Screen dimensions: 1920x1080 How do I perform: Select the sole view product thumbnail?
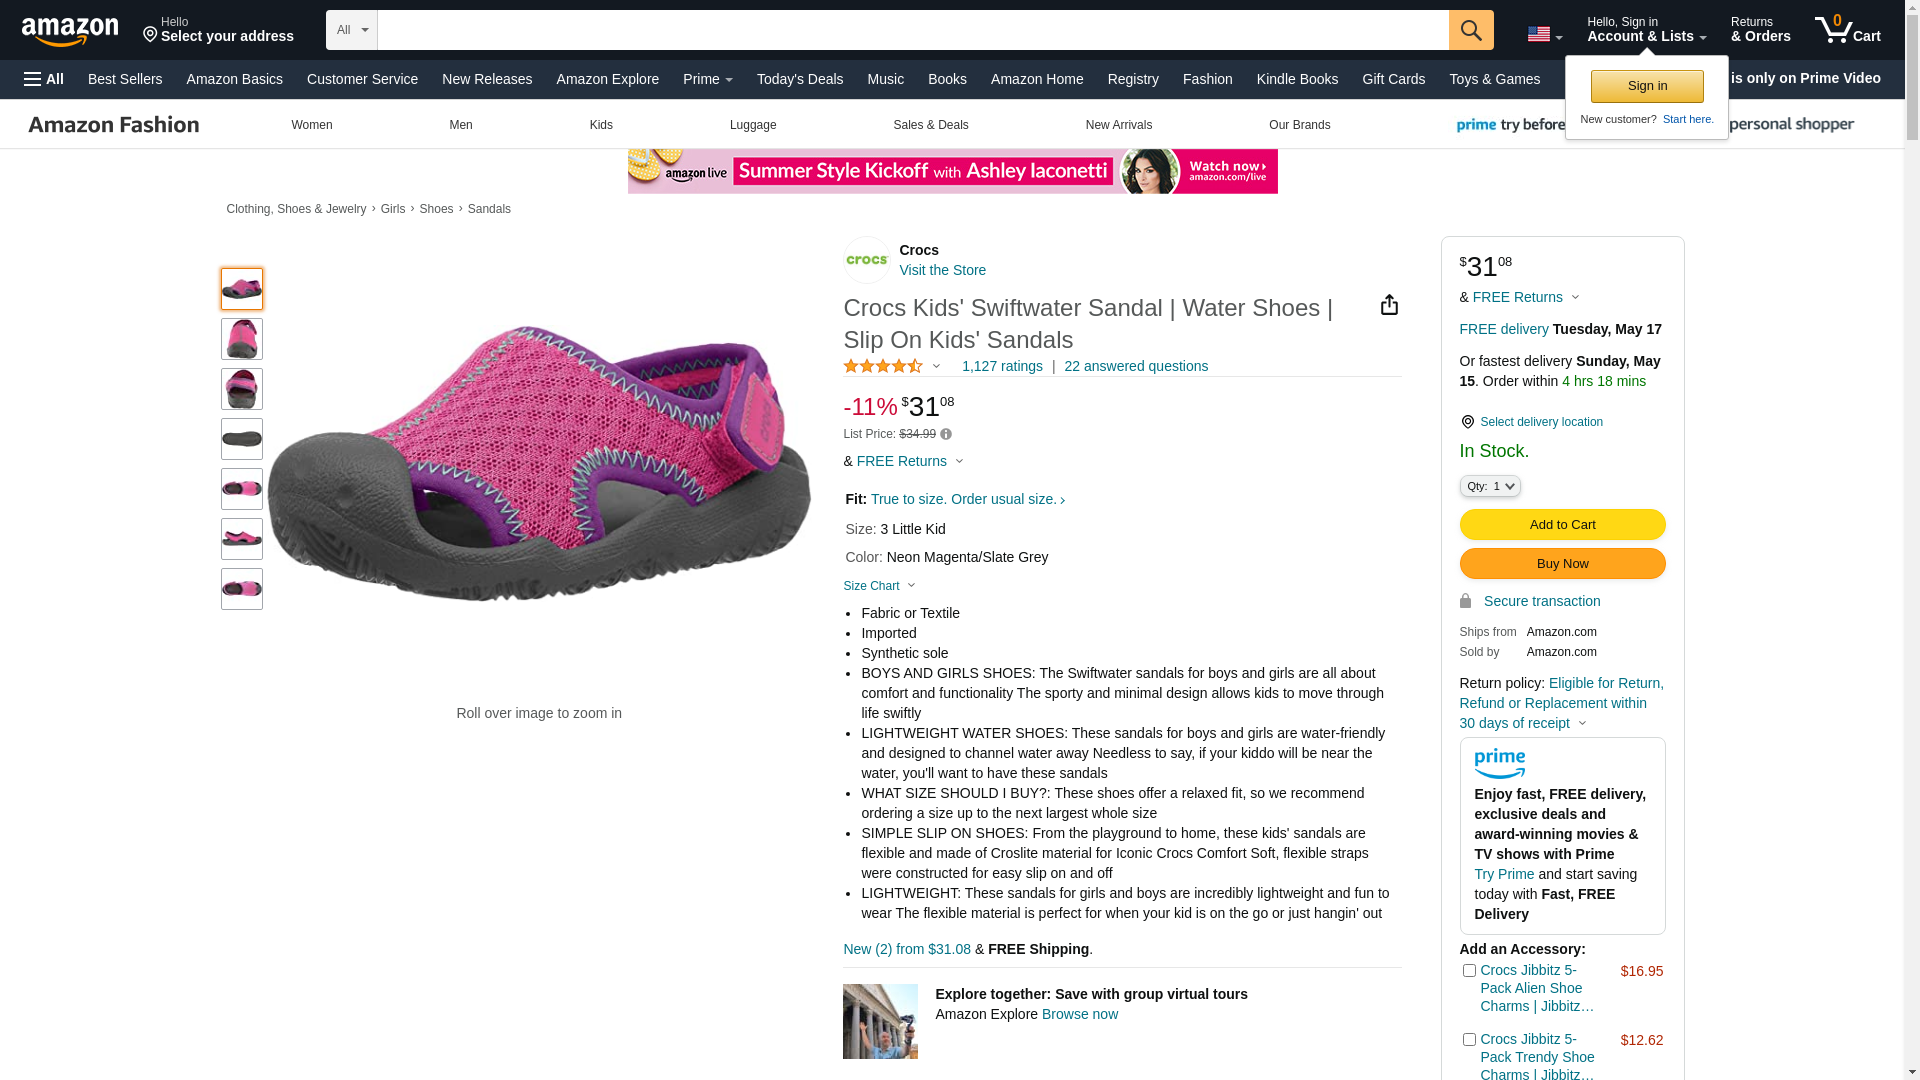(x=242, y=439)
